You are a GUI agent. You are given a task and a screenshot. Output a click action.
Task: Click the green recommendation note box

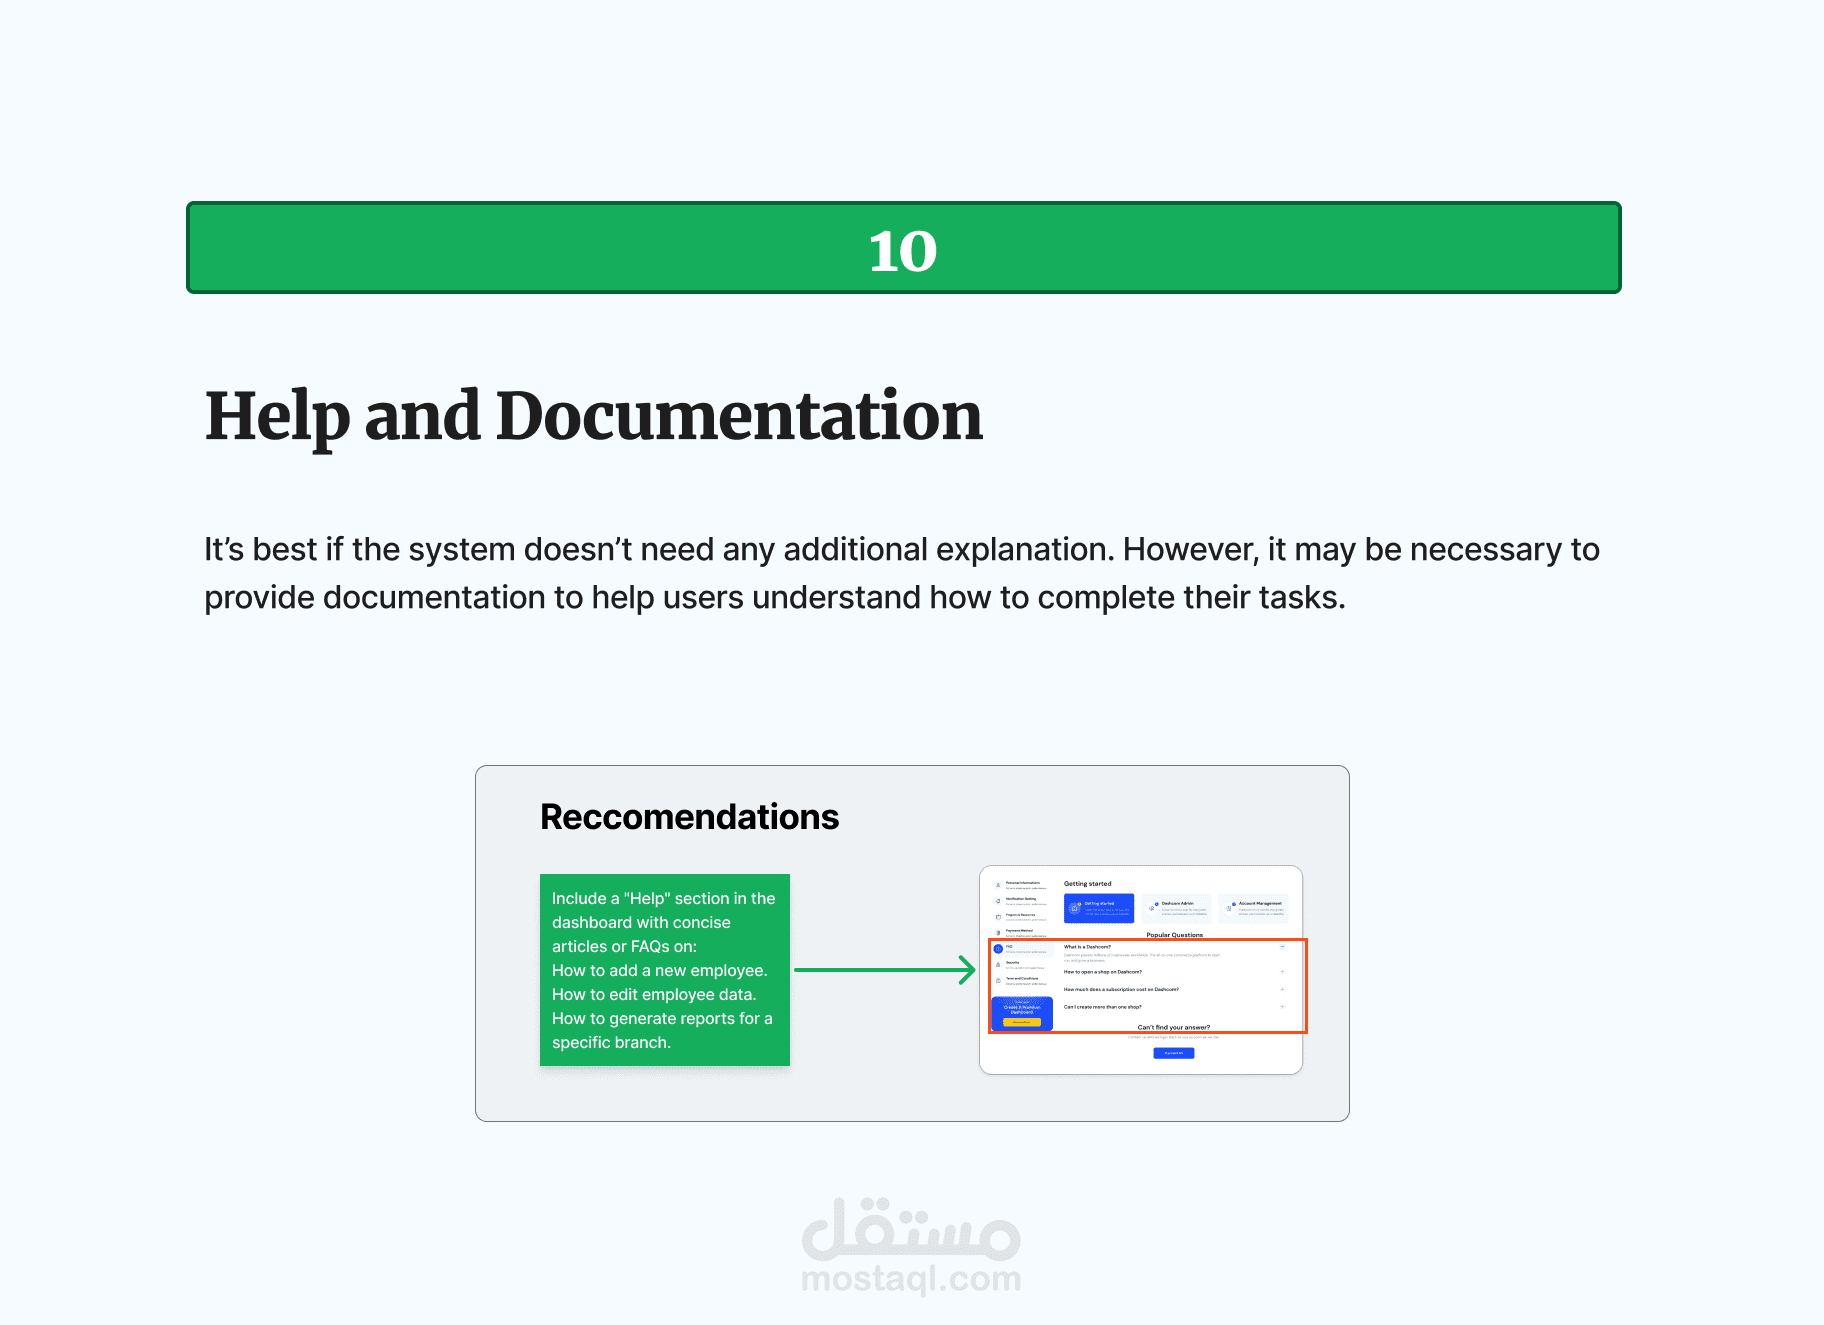pyautogui.click(x=665, y=970)
